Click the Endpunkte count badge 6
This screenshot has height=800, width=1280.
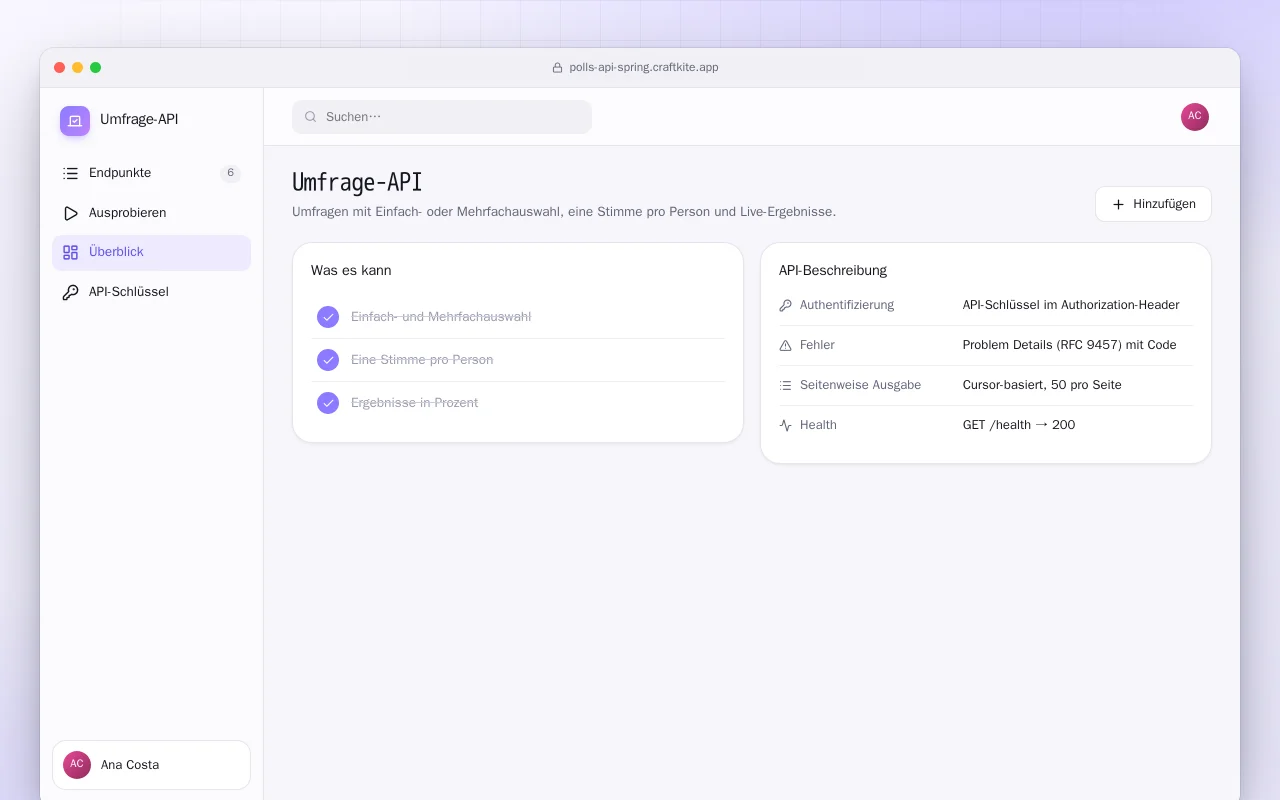tap(230, 173)
